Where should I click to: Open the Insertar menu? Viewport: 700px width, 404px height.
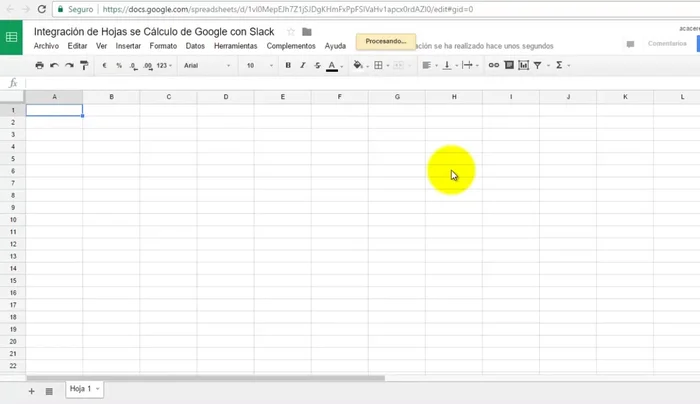128,46
